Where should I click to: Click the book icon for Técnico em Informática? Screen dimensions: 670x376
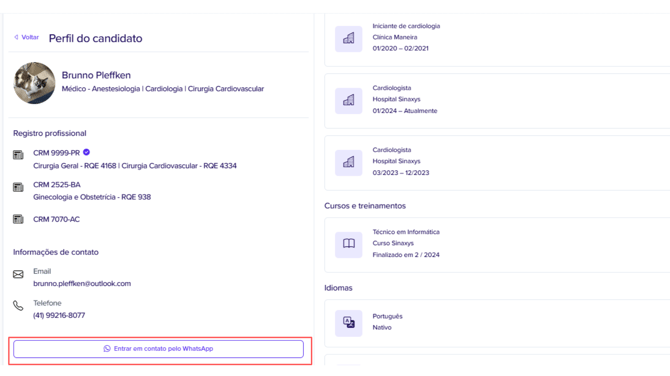click(349, 244)
